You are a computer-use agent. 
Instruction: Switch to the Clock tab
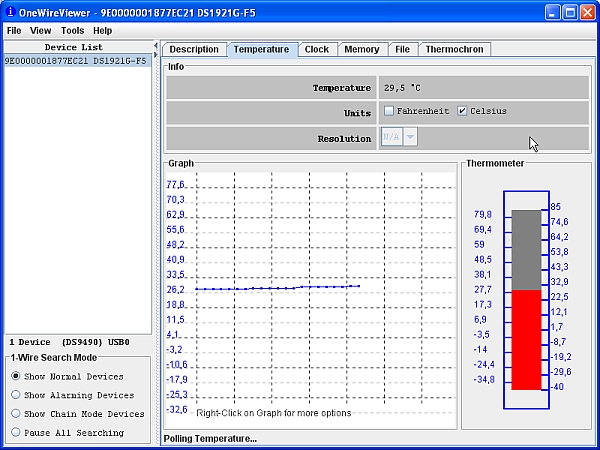pos(317,49)
